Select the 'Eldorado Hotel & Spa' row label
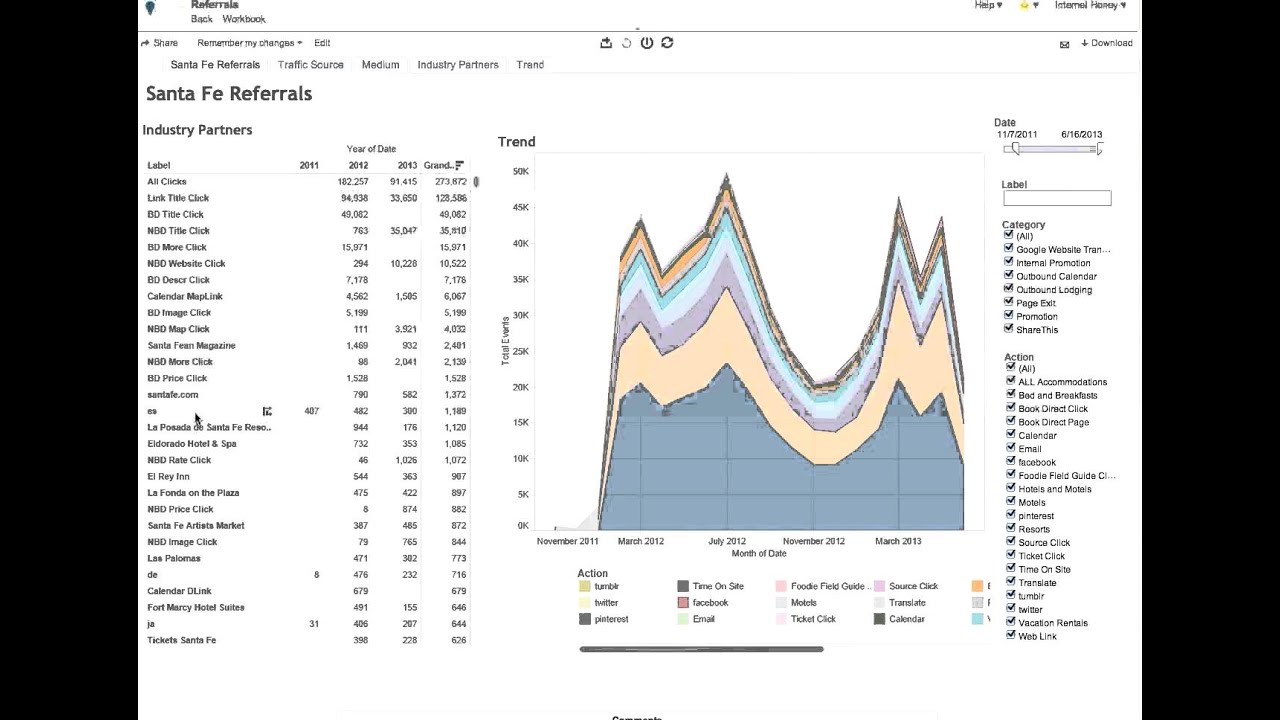The height and width of the screenshot is (720, 1280). pyautogui.click(x=192, y=444)
